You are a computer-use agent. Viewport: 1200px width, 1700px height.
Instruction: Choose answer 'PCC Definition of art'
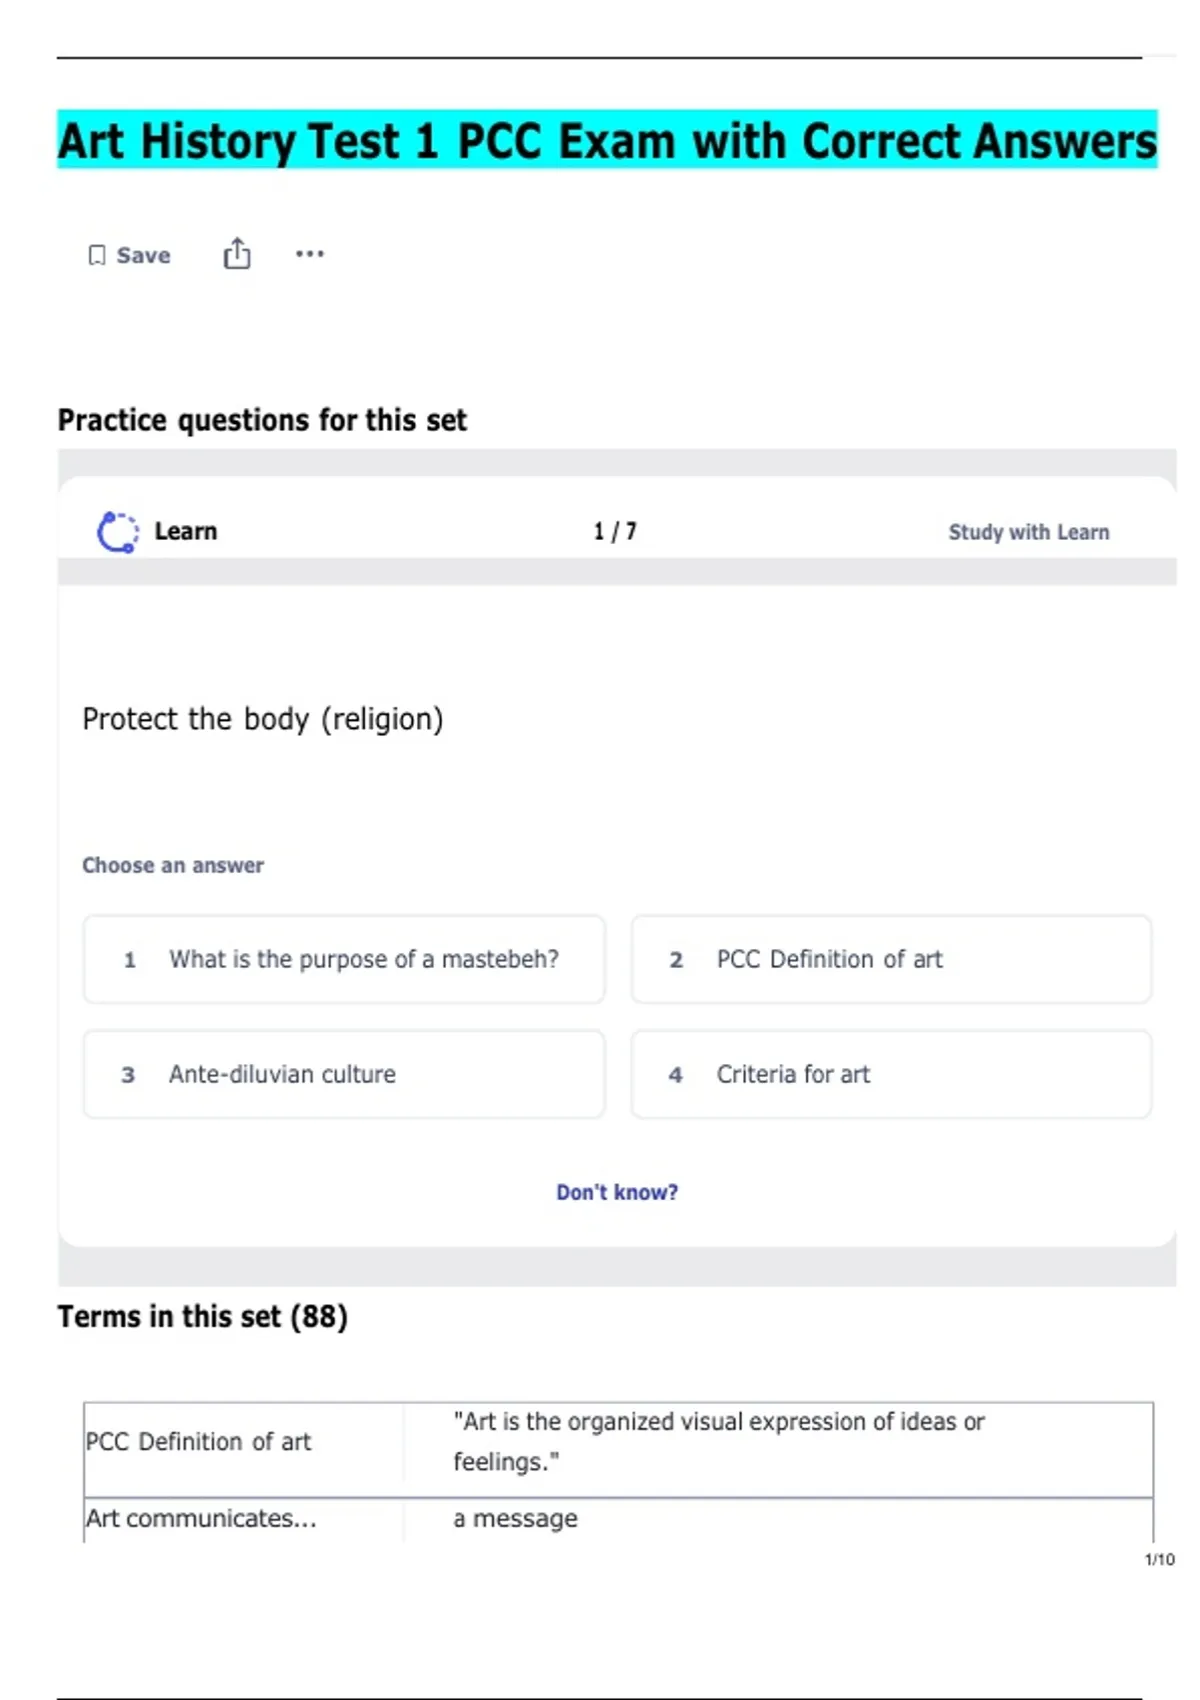pyautogui.click(x=890, y=960)
